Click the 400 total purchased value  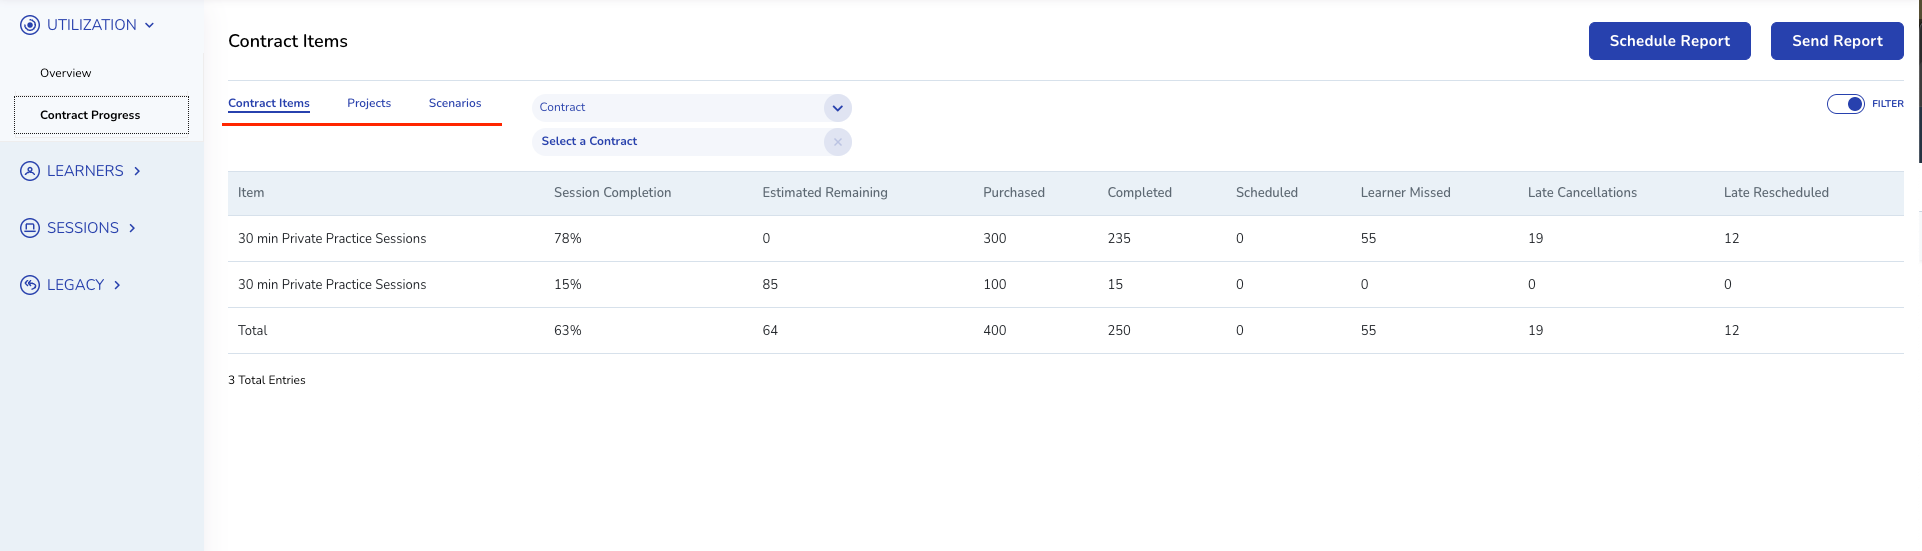pos(995,331)
